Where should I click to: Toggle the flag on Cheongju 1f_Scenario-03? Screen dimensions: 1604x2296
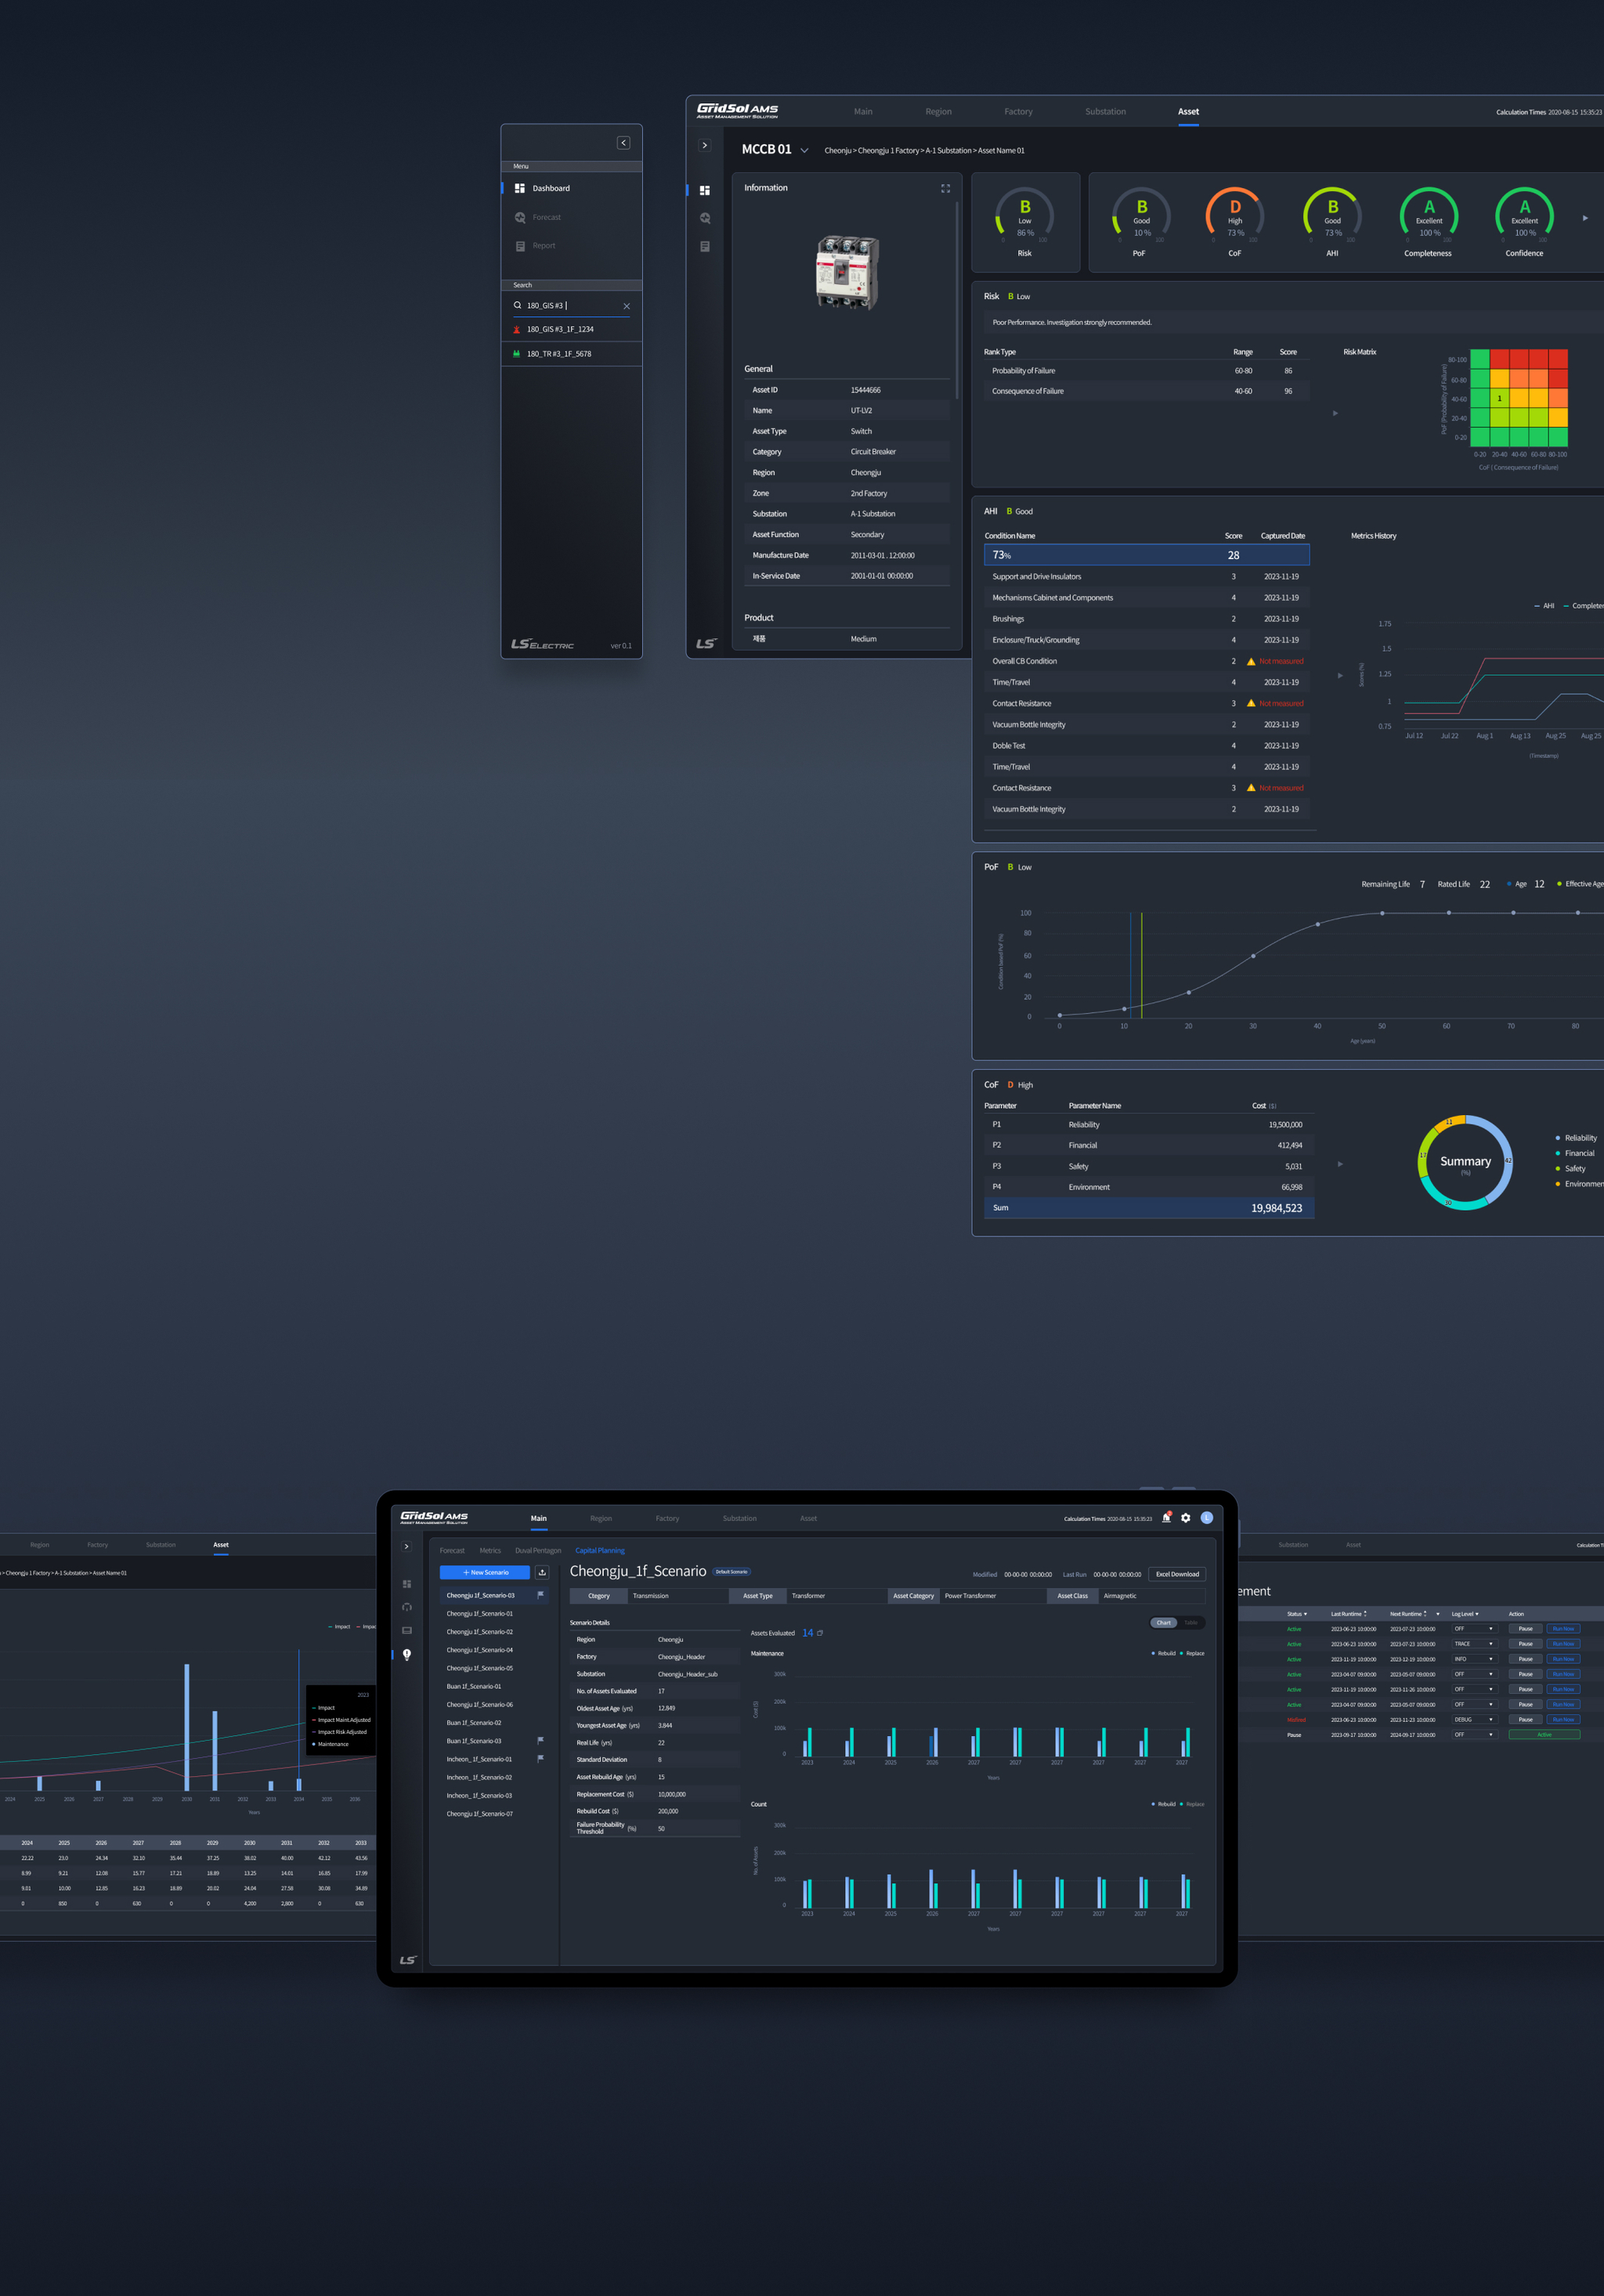coord(541,1595)
